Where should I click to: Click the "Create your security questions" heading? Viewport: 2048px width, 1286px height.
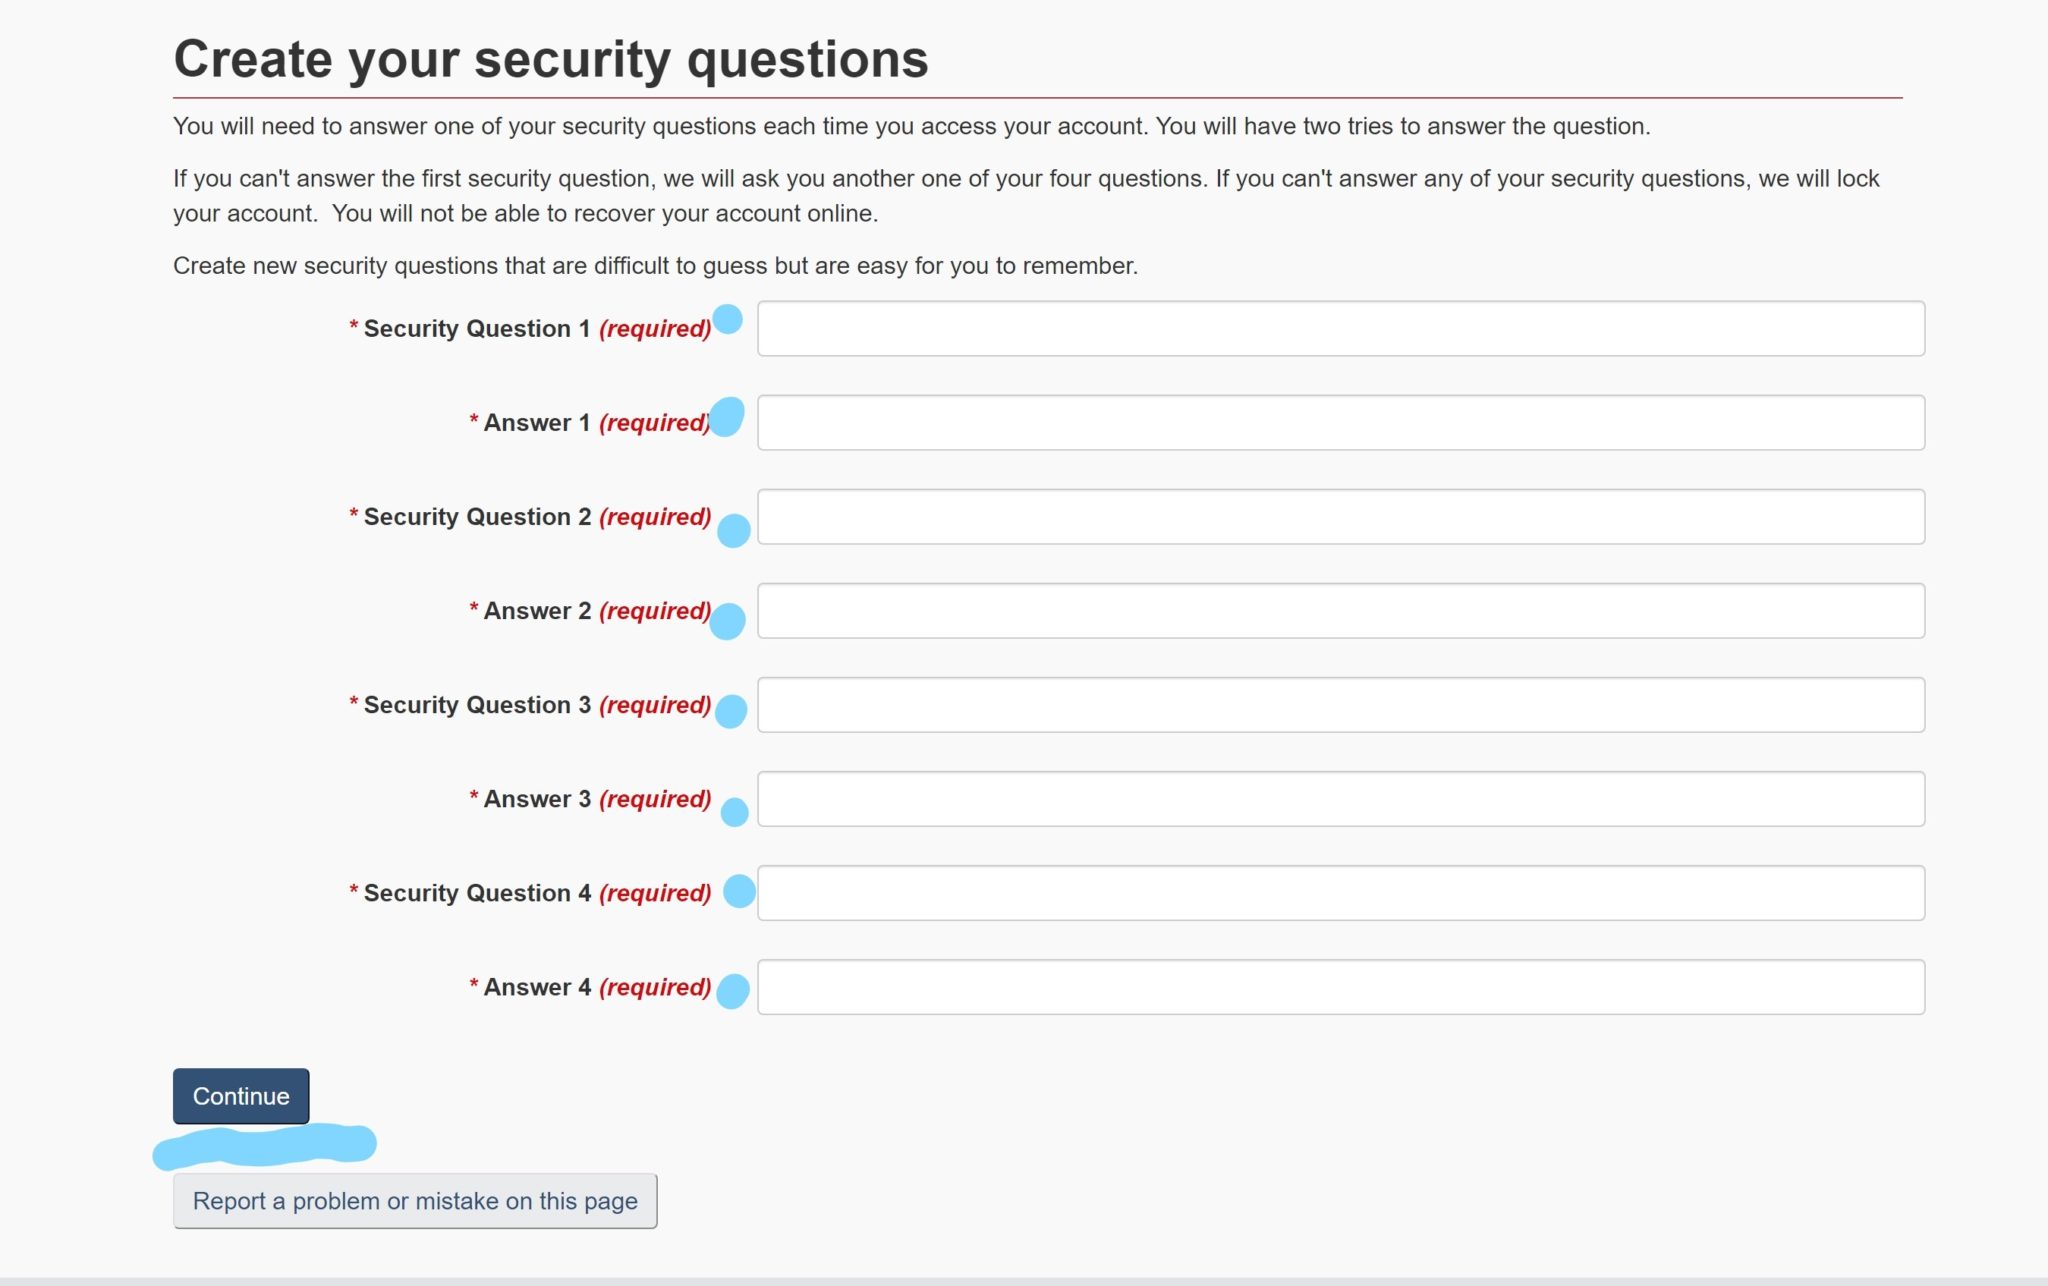(x=551, y=59)
